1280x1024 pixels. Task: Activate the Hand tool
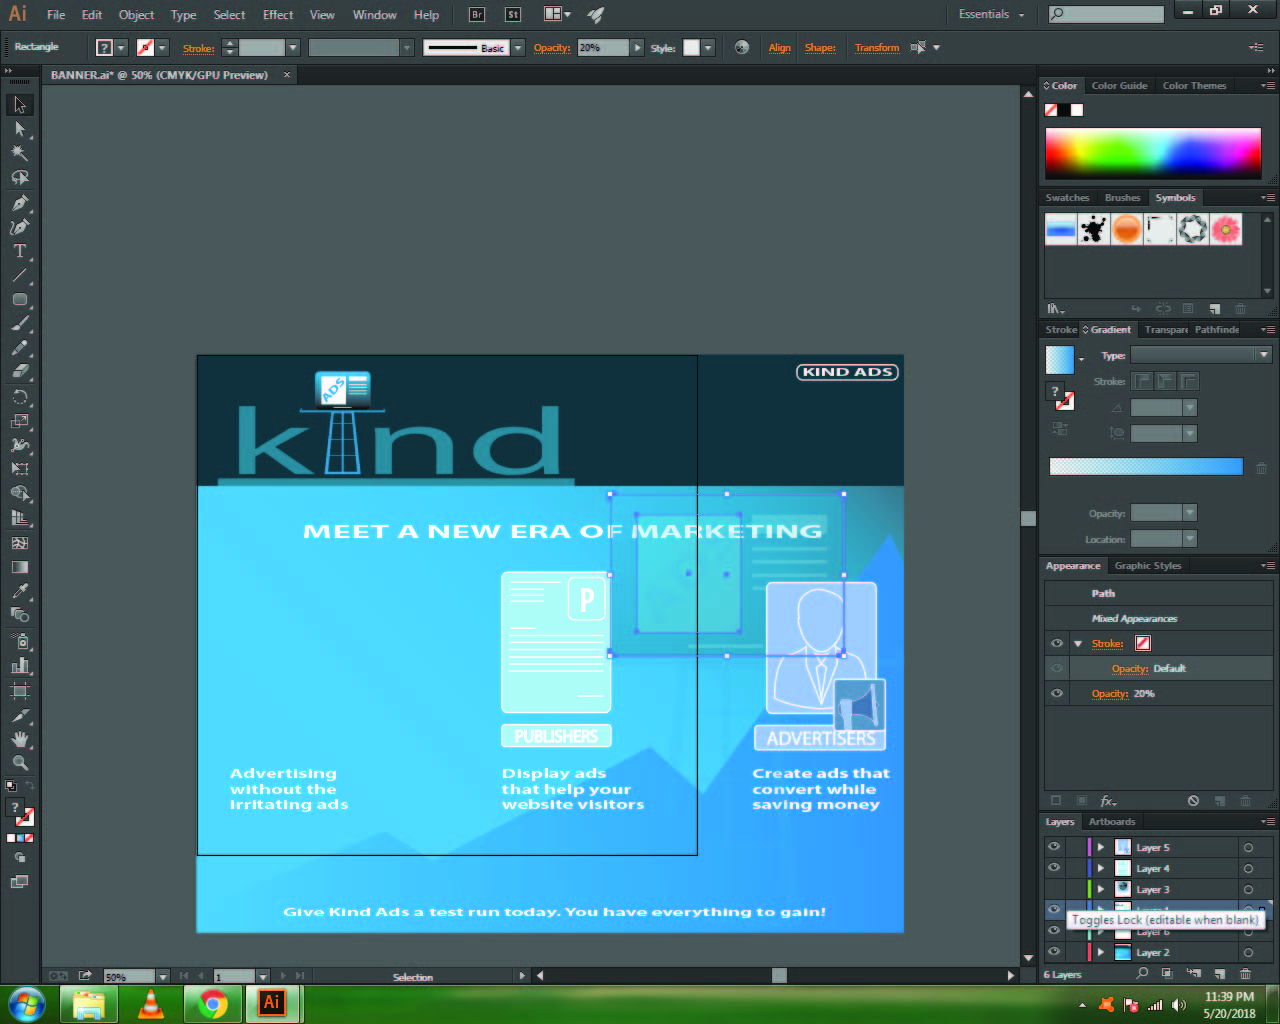[x=20, y=739]
